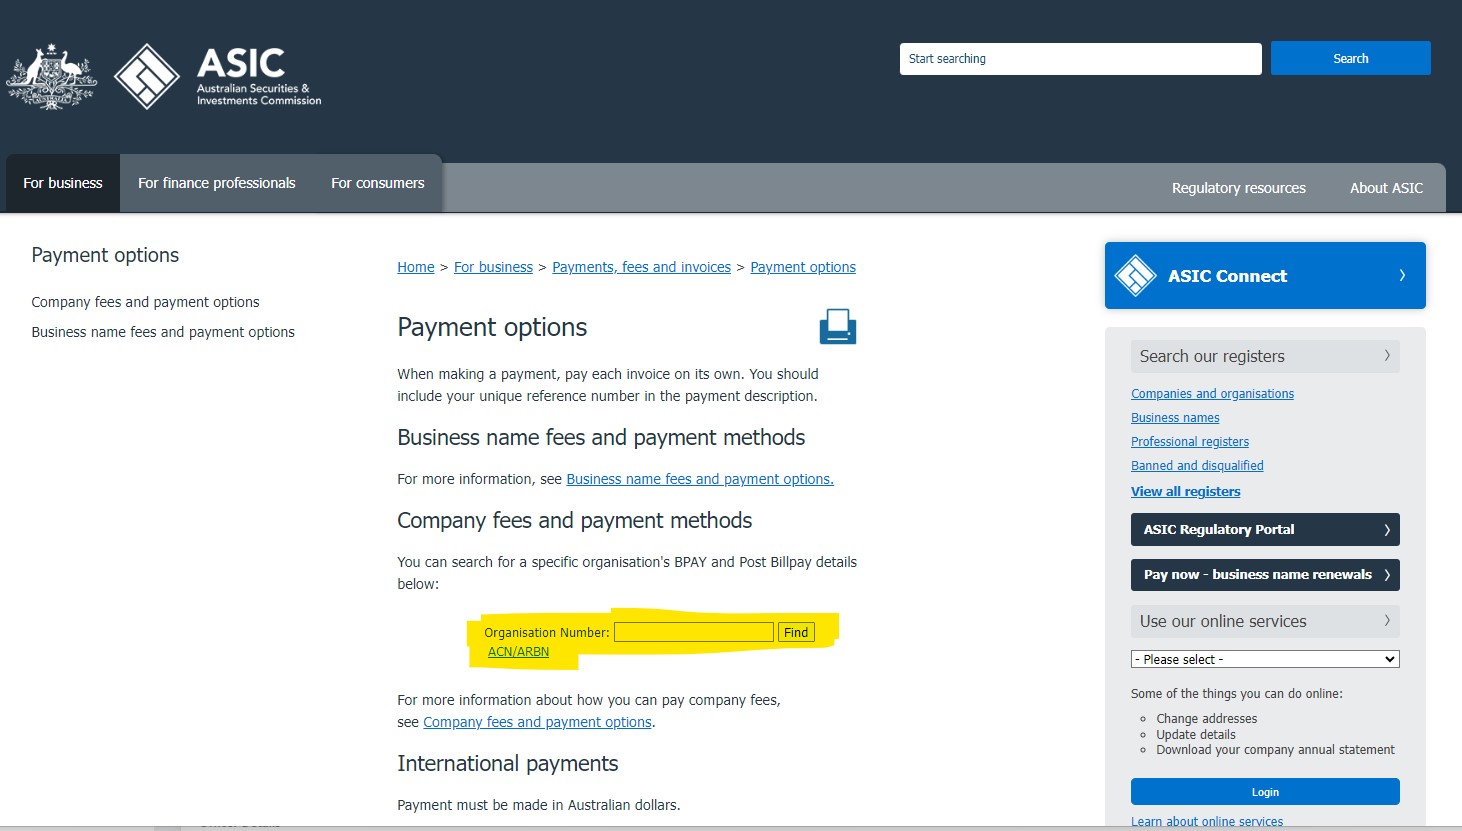Focus the Start searching field
The width and height of the screenshot is (1462, 831).
[1081, 59]
